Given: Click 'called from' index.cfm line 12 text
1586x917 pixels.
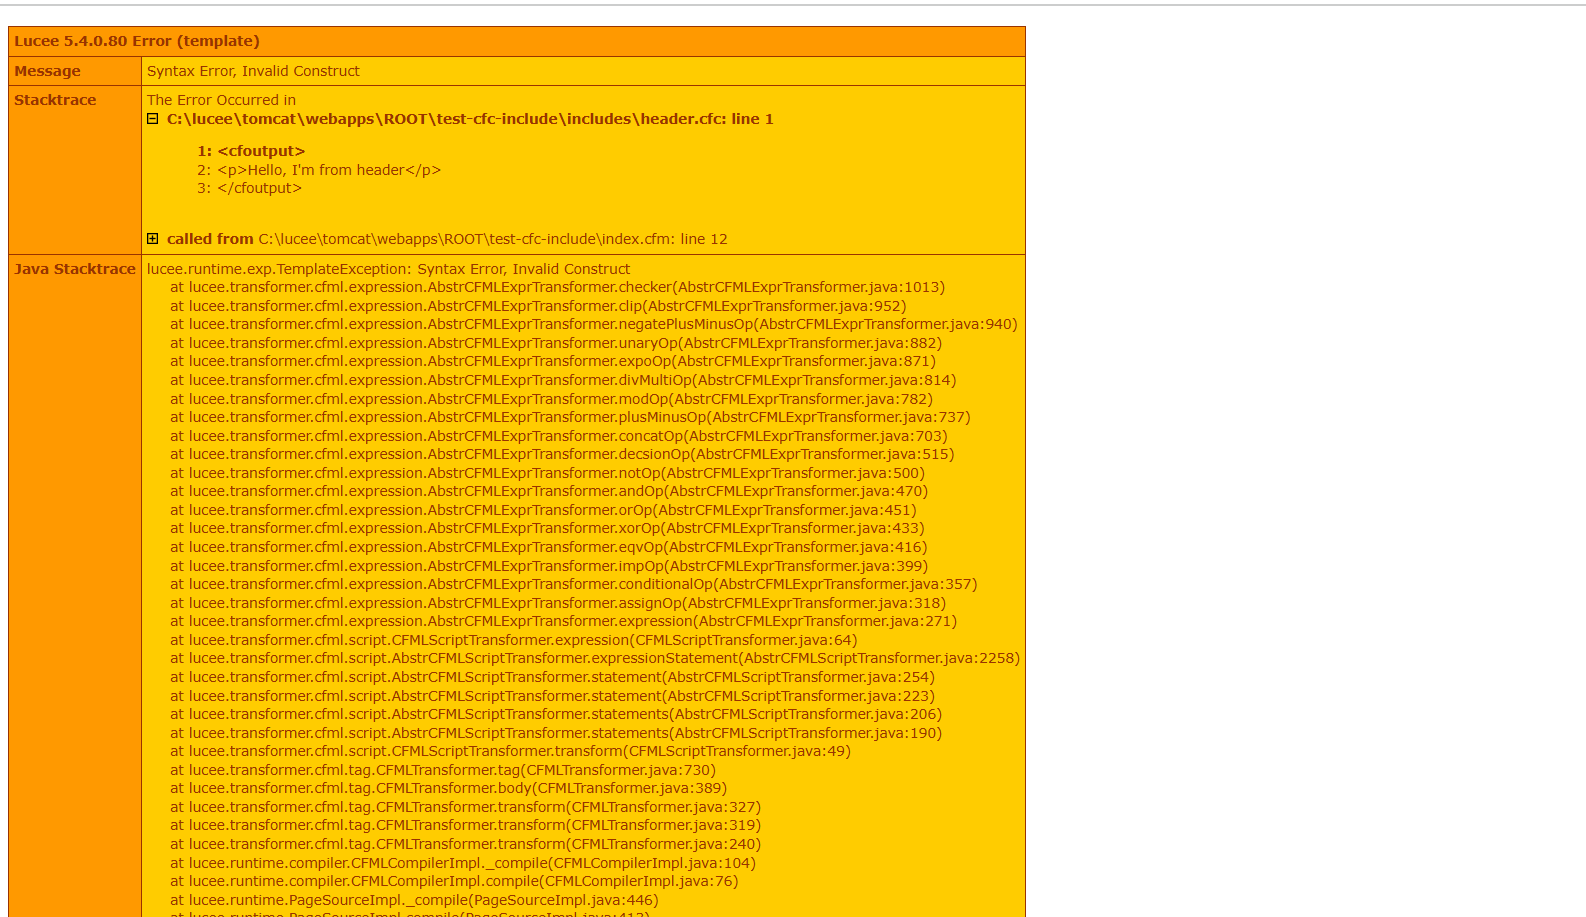Looking at the screenshot, I should point(447,239).
